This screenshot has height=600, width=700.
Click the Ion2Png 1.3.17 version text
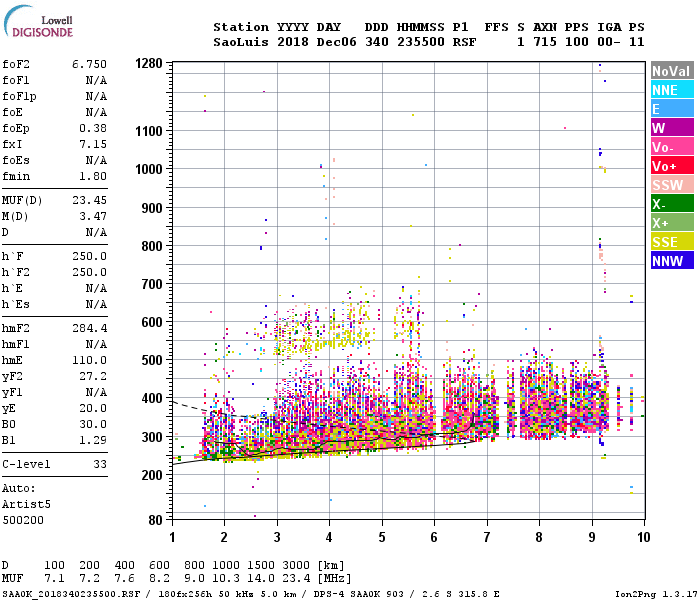pos(655,594)
